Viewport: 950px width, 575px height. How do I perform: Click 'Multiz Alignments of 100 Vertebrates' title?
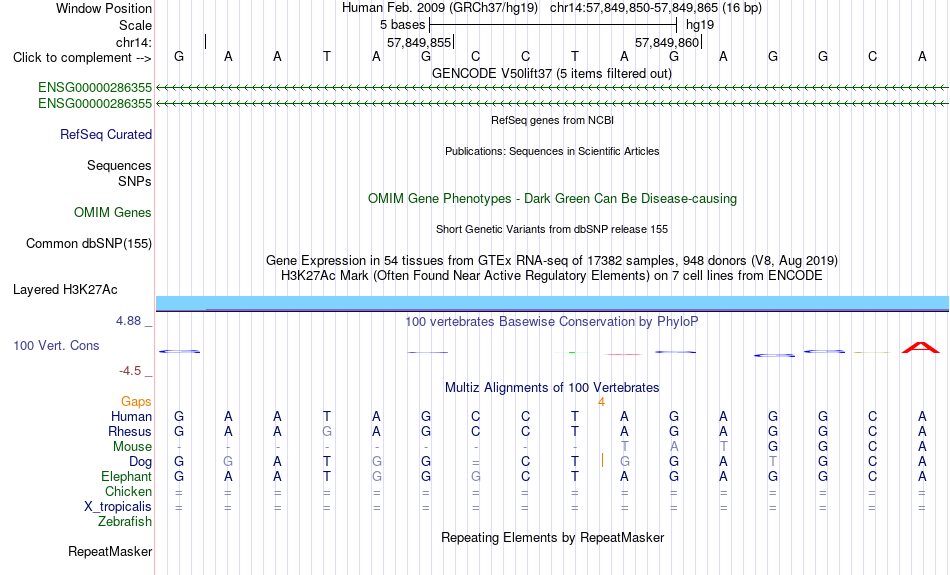(552, 387)
